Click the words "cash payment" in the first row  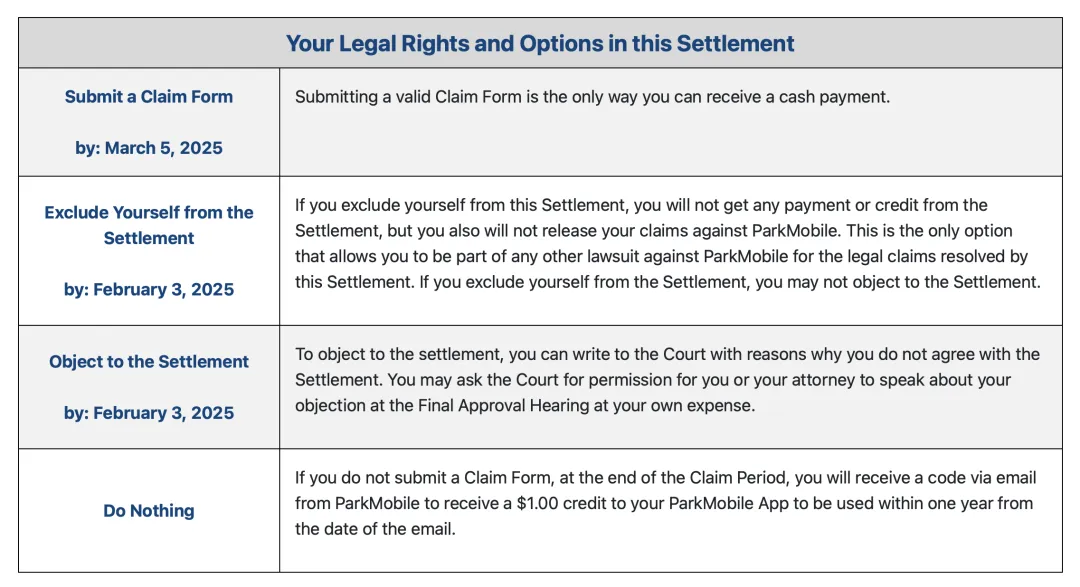[x=837, y=97]
